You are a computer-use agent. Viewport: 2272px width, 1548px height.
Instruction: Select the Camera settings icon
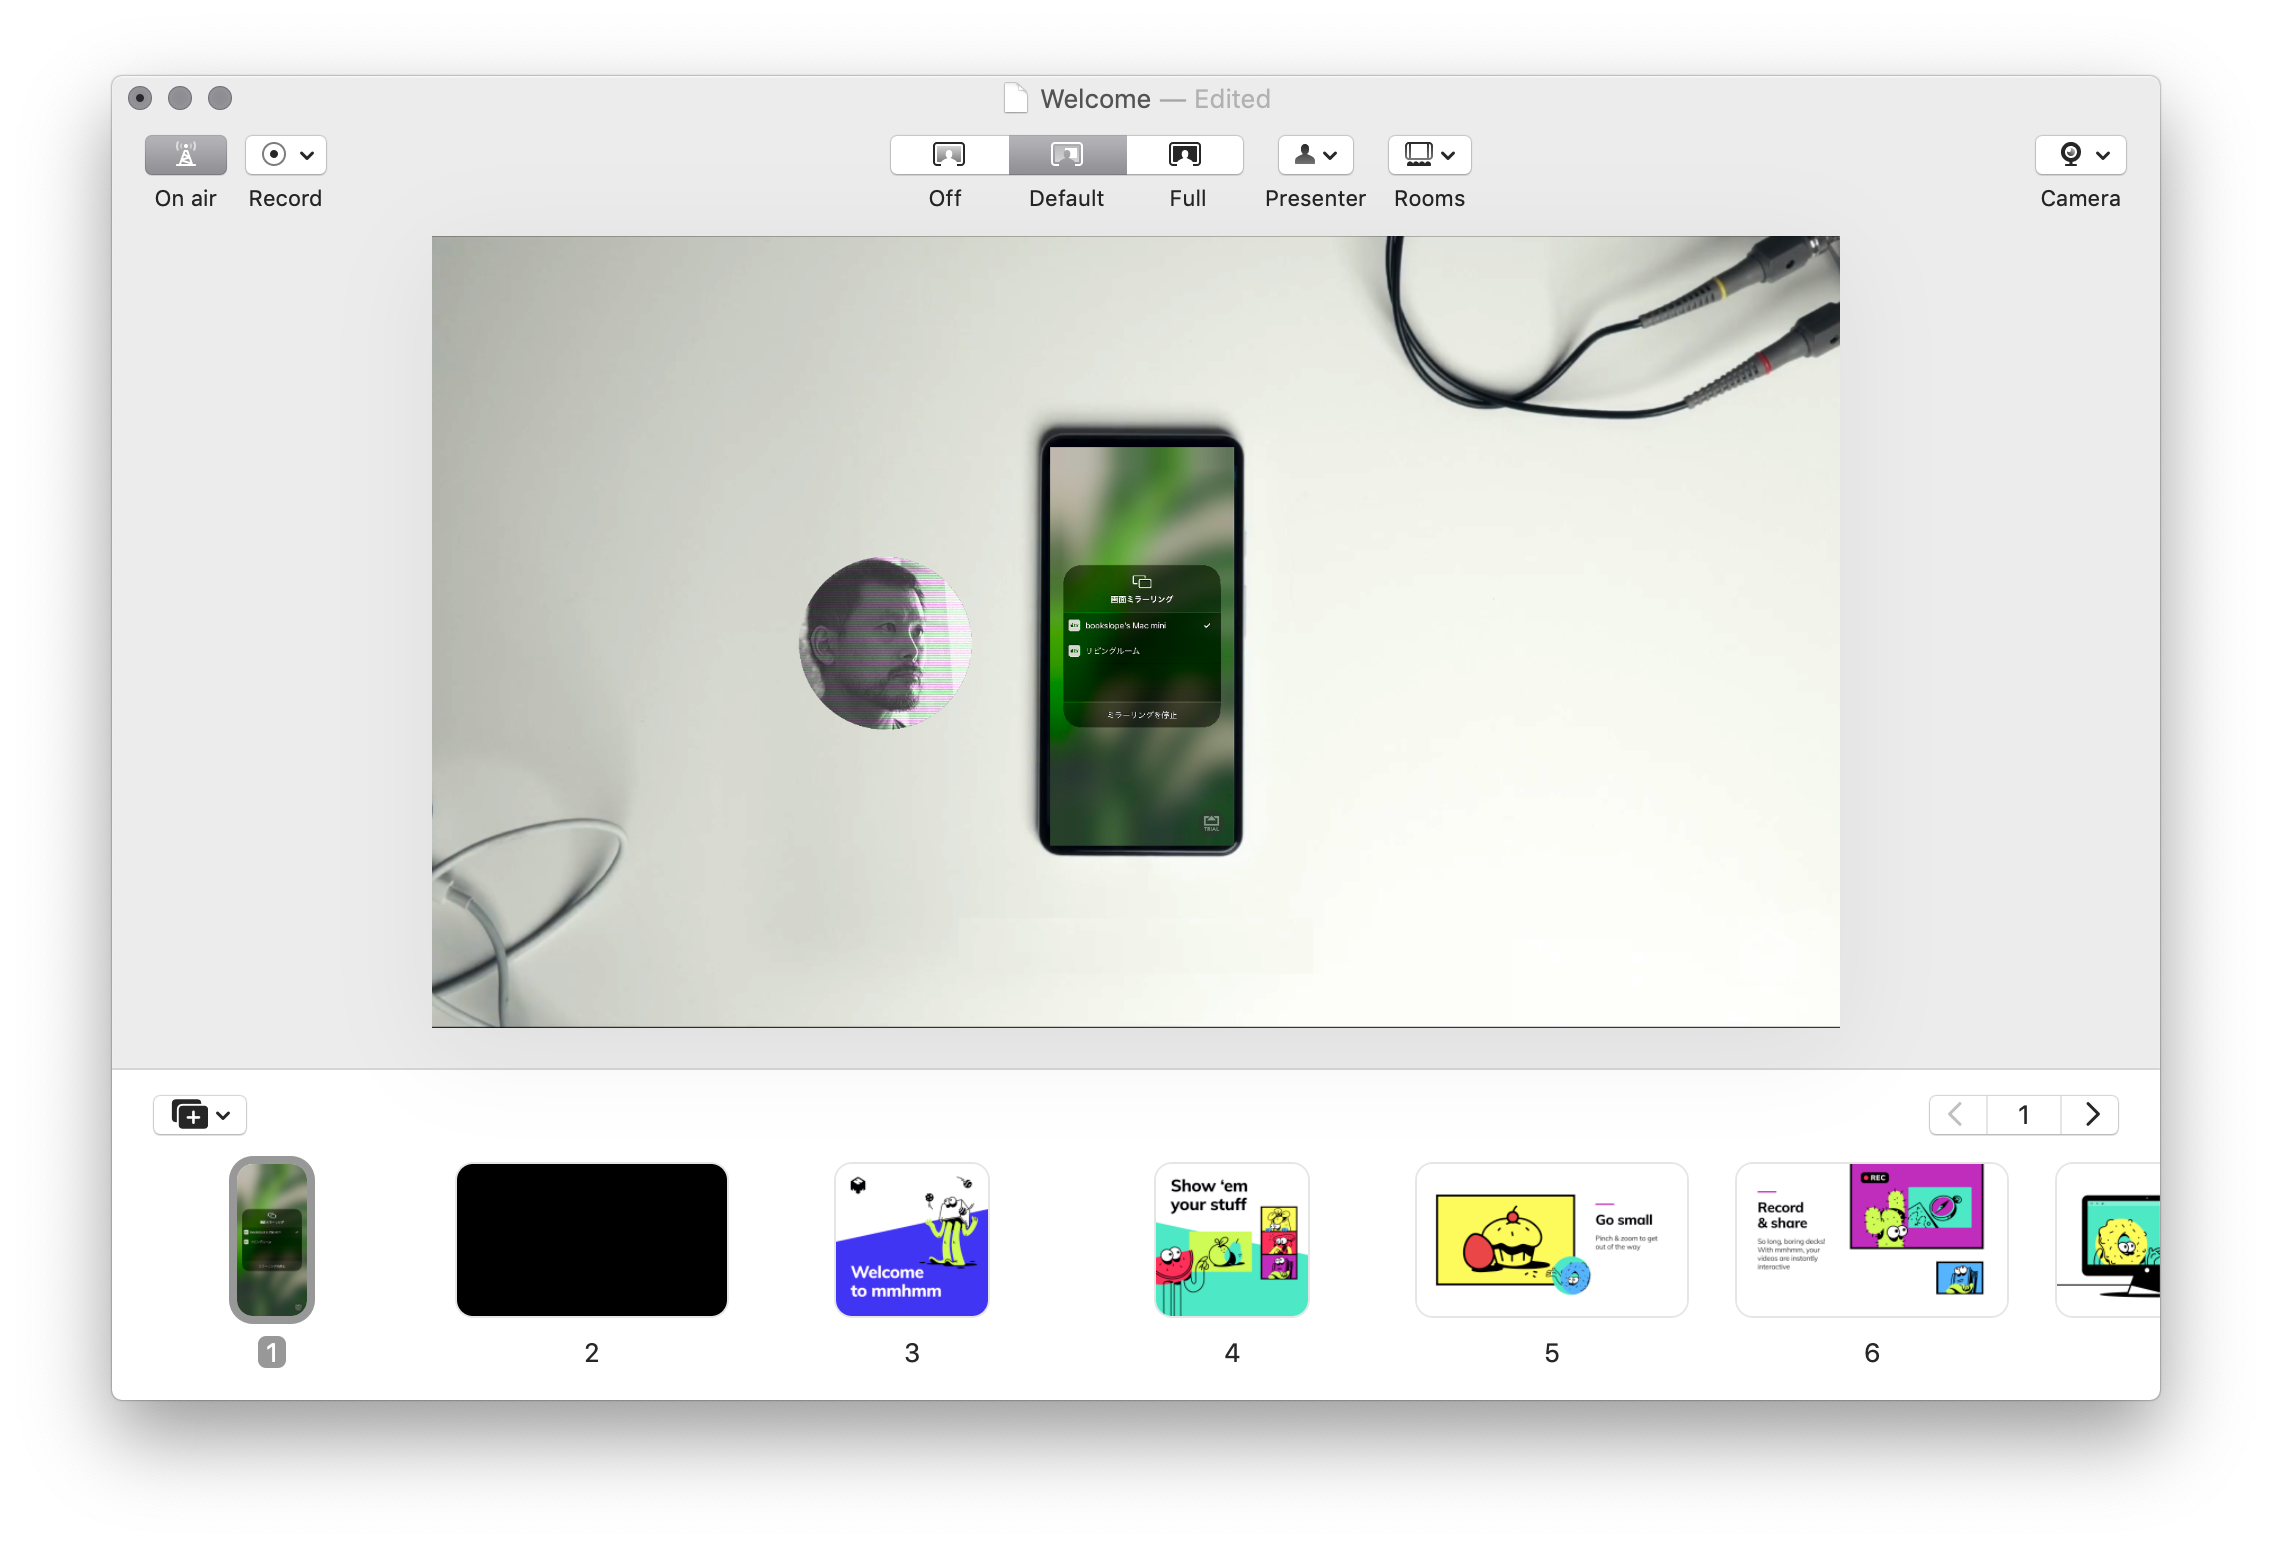(2080, 154)
